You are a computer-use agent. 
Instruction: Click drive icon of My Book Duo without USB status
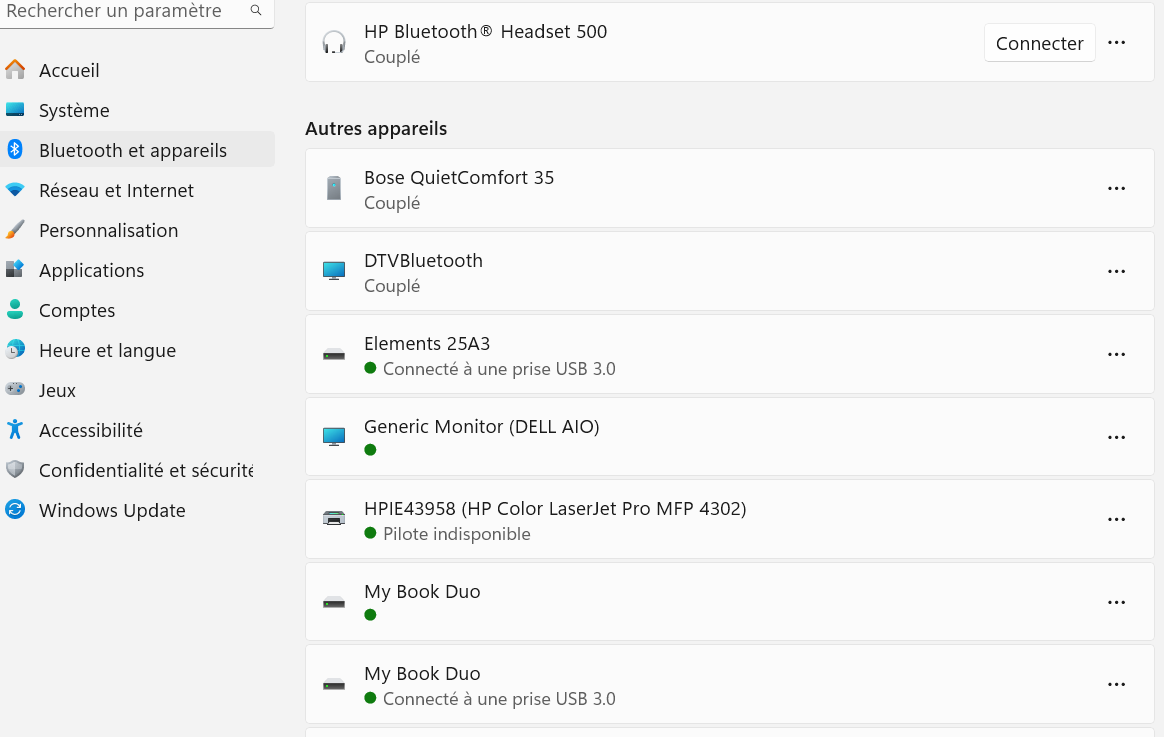(334, 602)
